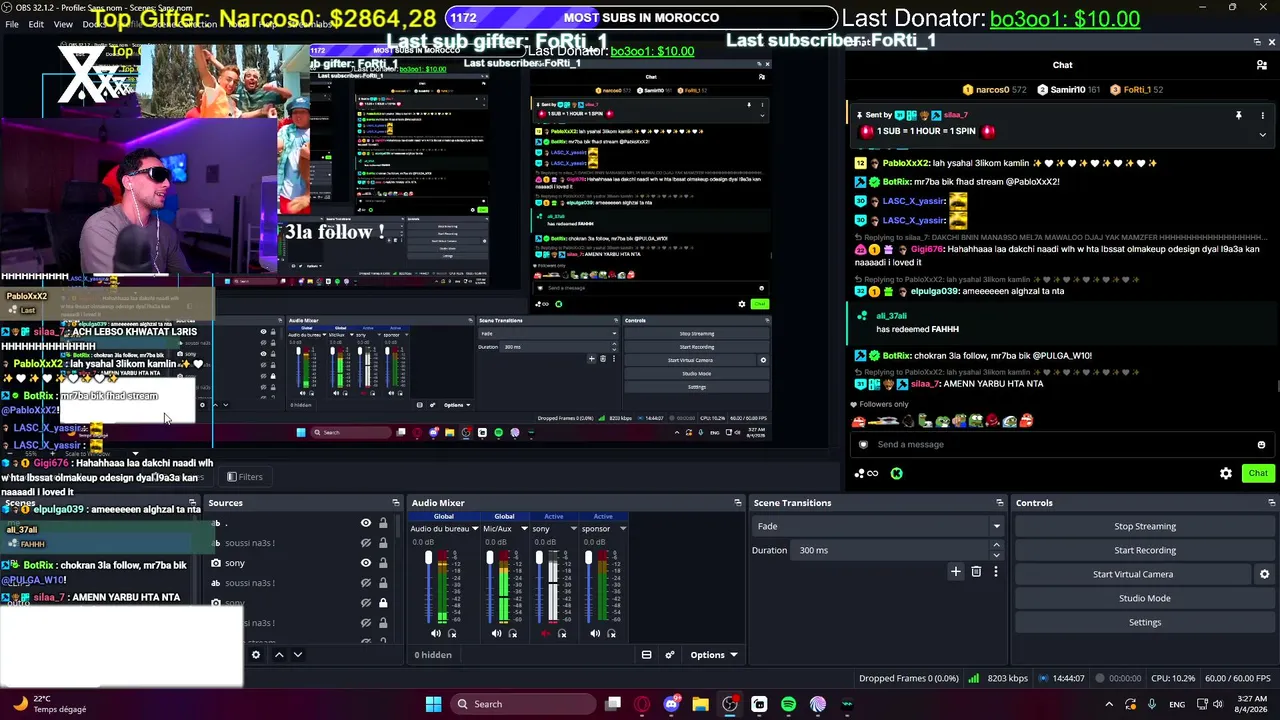This screenshot has height=720, width=1280.
Task: Send message with green Chat button
Action: [x=1257, y=473]
